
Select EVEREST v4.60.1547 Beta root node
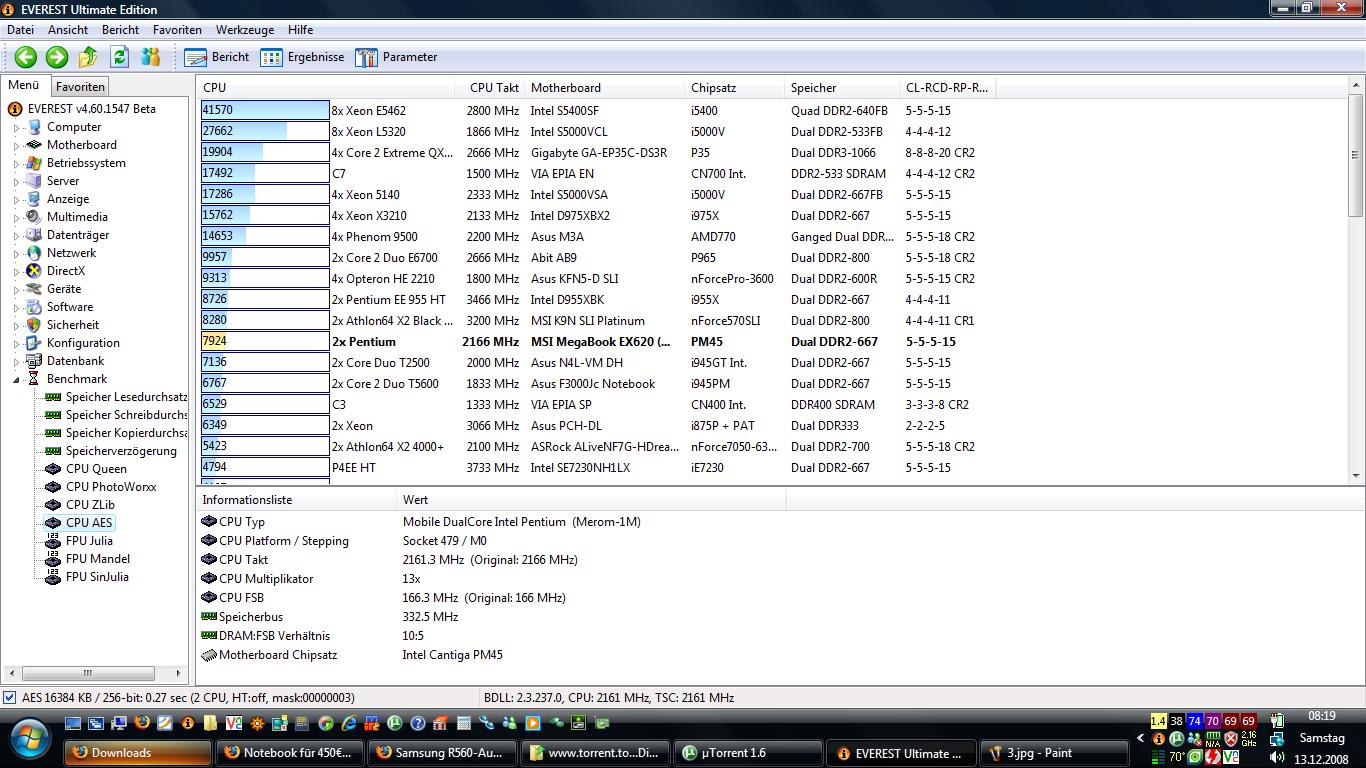pyautogui.click(x=82, y=108)
